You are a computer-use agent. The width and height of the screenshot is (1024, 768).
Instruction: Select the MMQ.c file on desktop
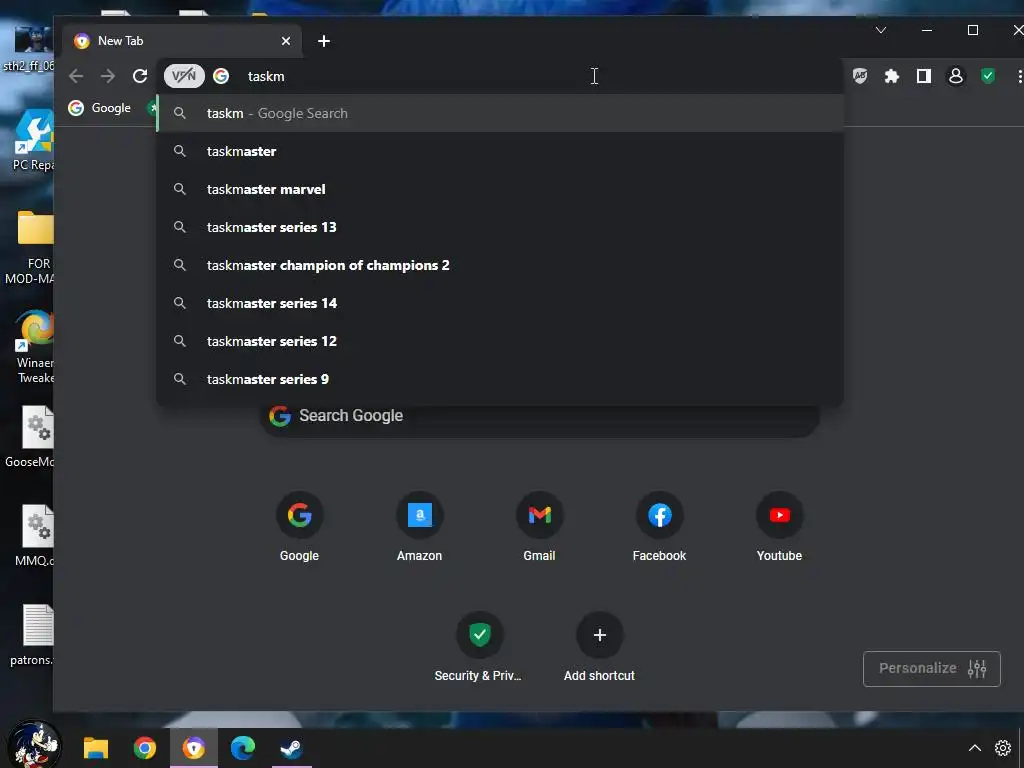35,536
